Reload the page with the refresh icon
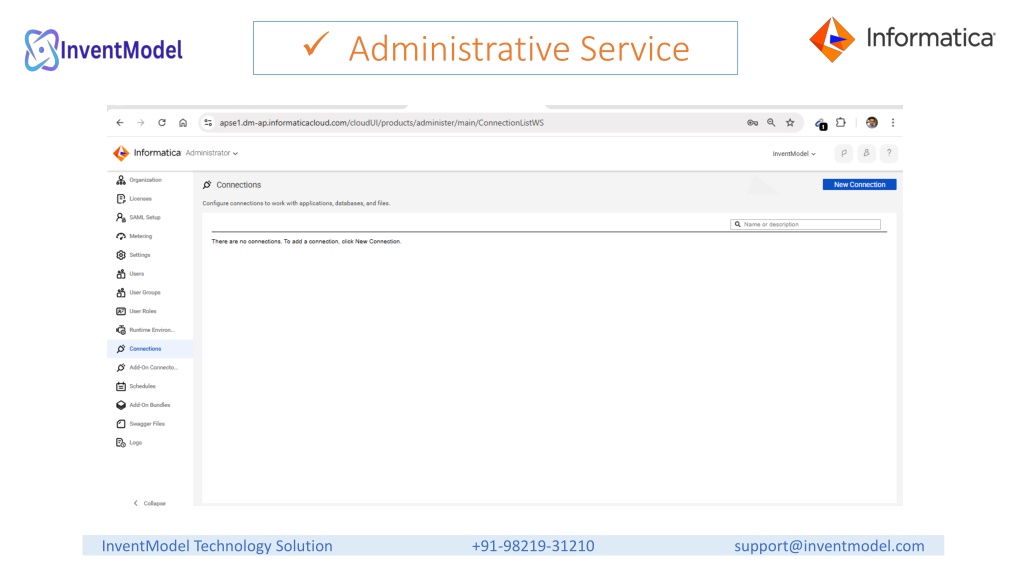 click(x=162, y=123)
